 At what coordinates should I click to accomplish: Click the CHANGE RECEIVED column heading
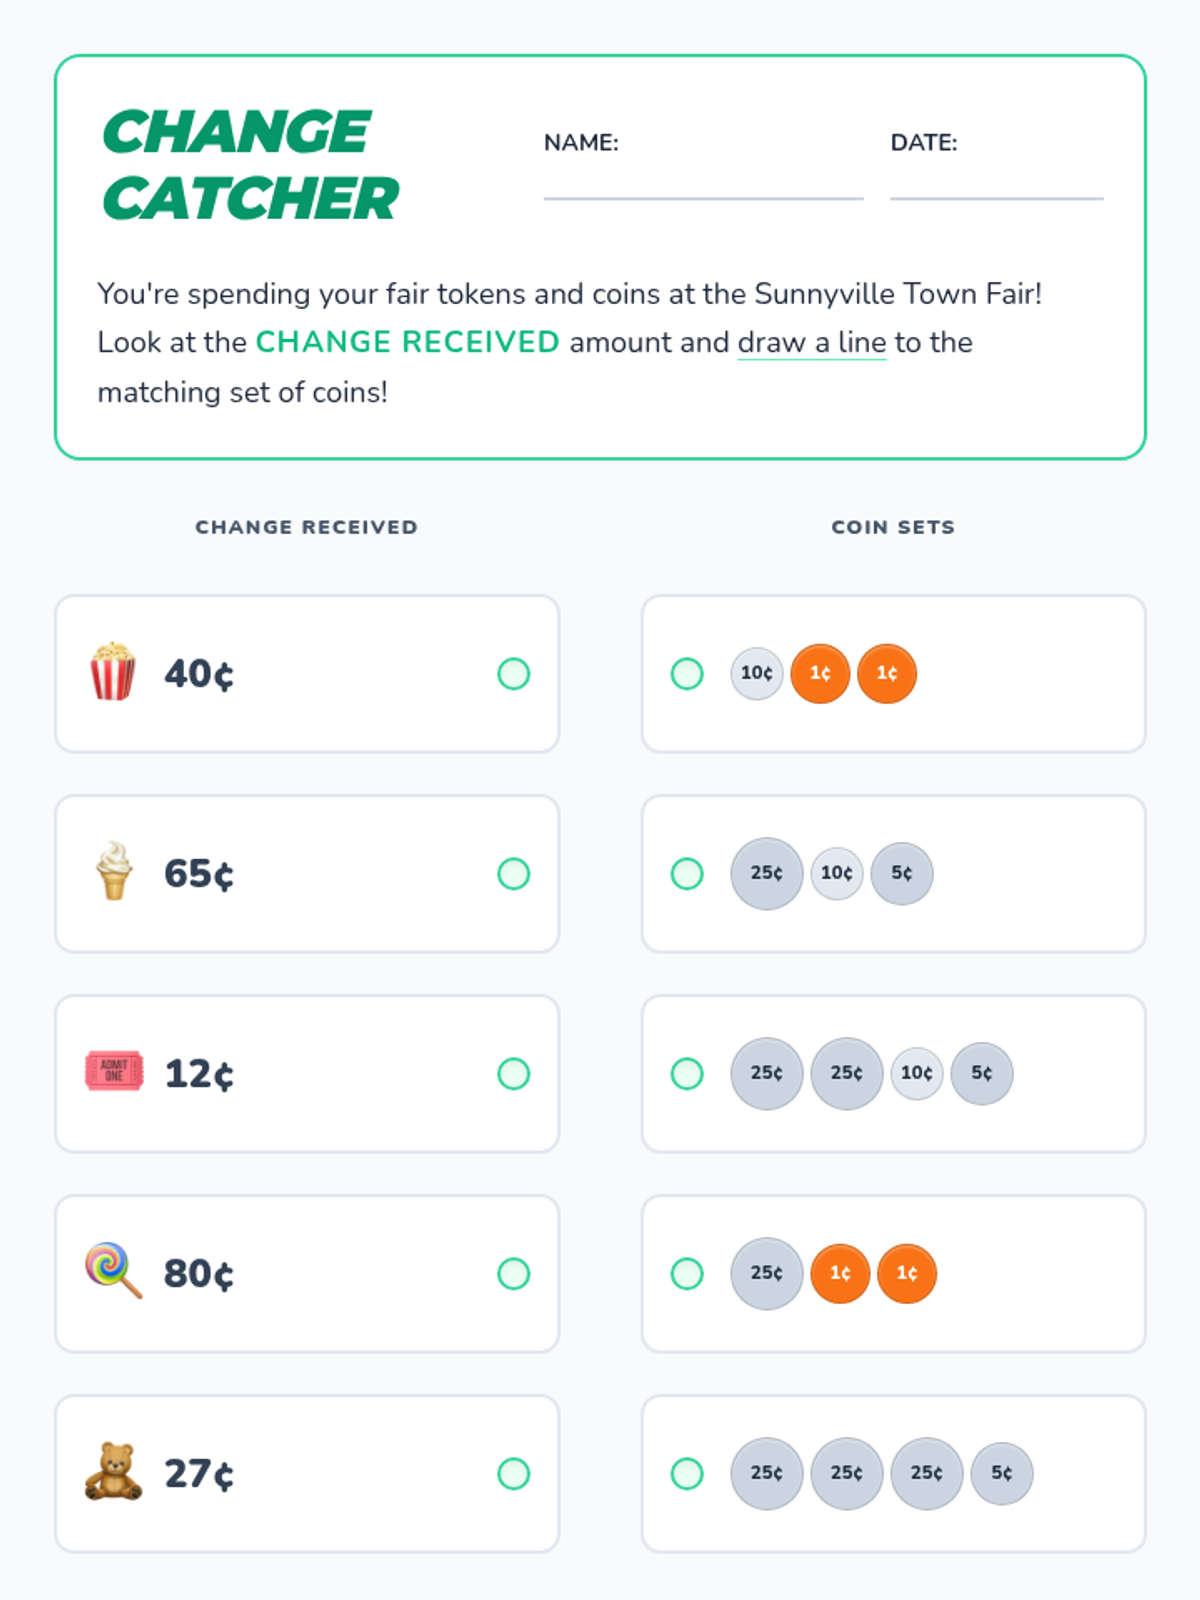pos(307,527)
